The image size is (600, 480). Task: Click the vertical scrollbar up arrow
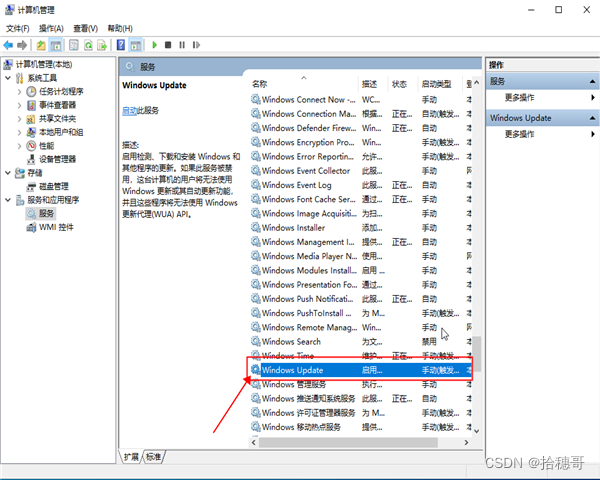pos(476,82)
